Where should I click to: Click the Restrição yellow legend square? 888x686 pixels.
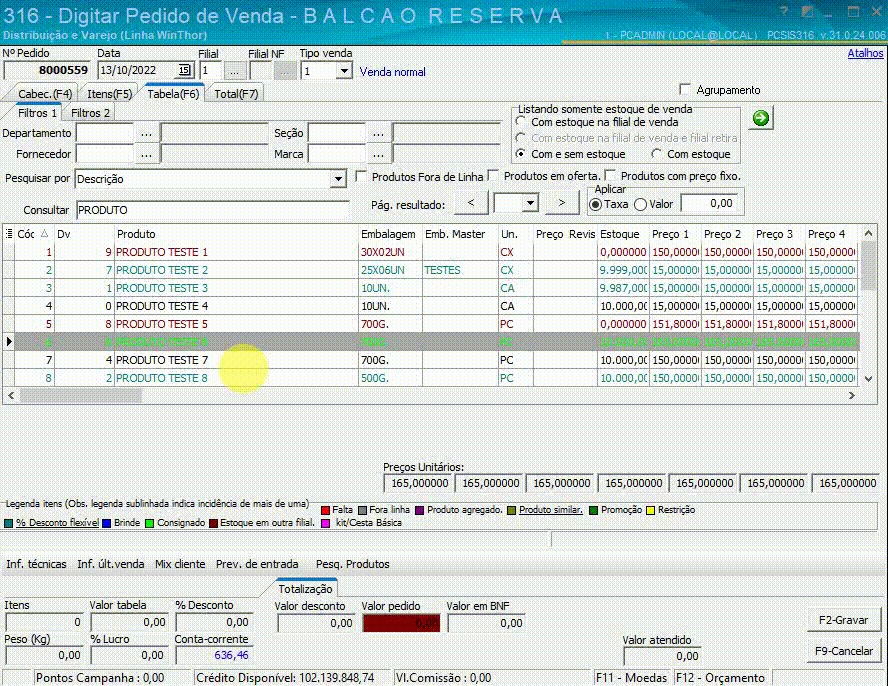click(651, 510)
